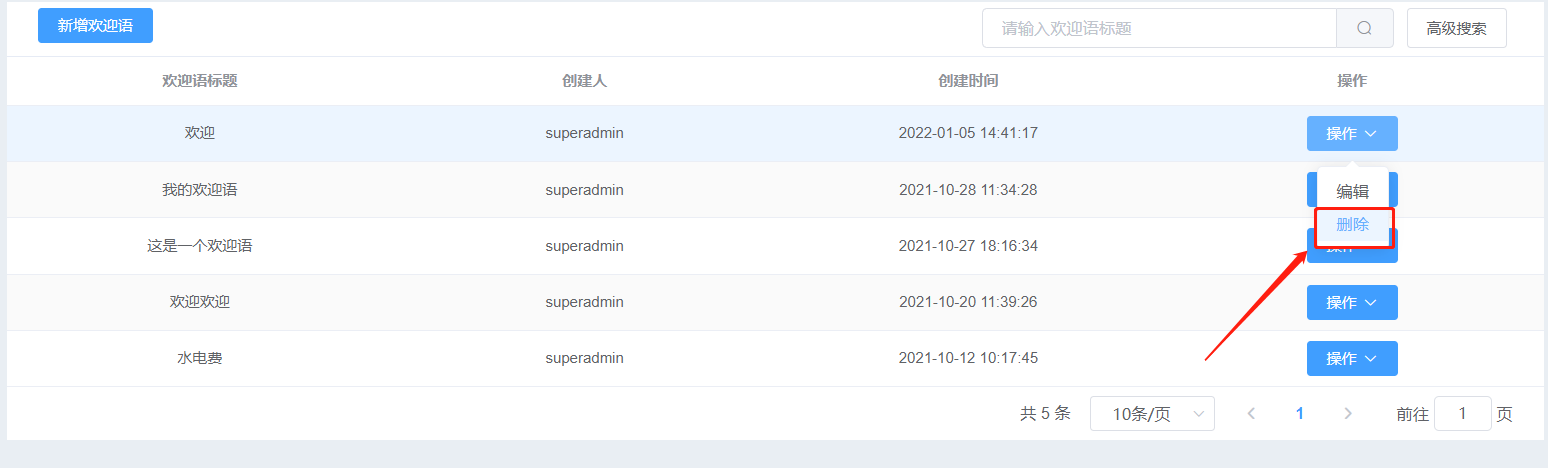
Task: Focus the 请输入欢迎语标题 search field
Action: click(x=1160, y=28)
